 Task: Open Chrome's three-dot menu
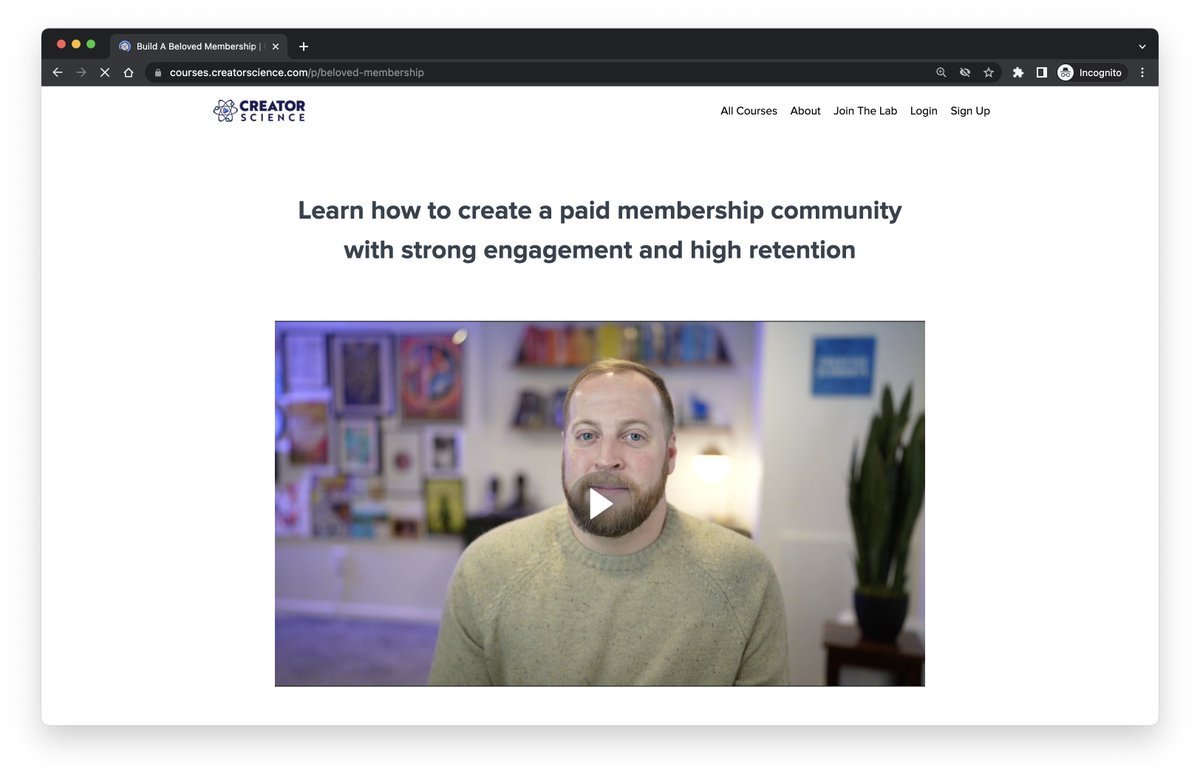pyautogui.click(x=1142, y=72)
